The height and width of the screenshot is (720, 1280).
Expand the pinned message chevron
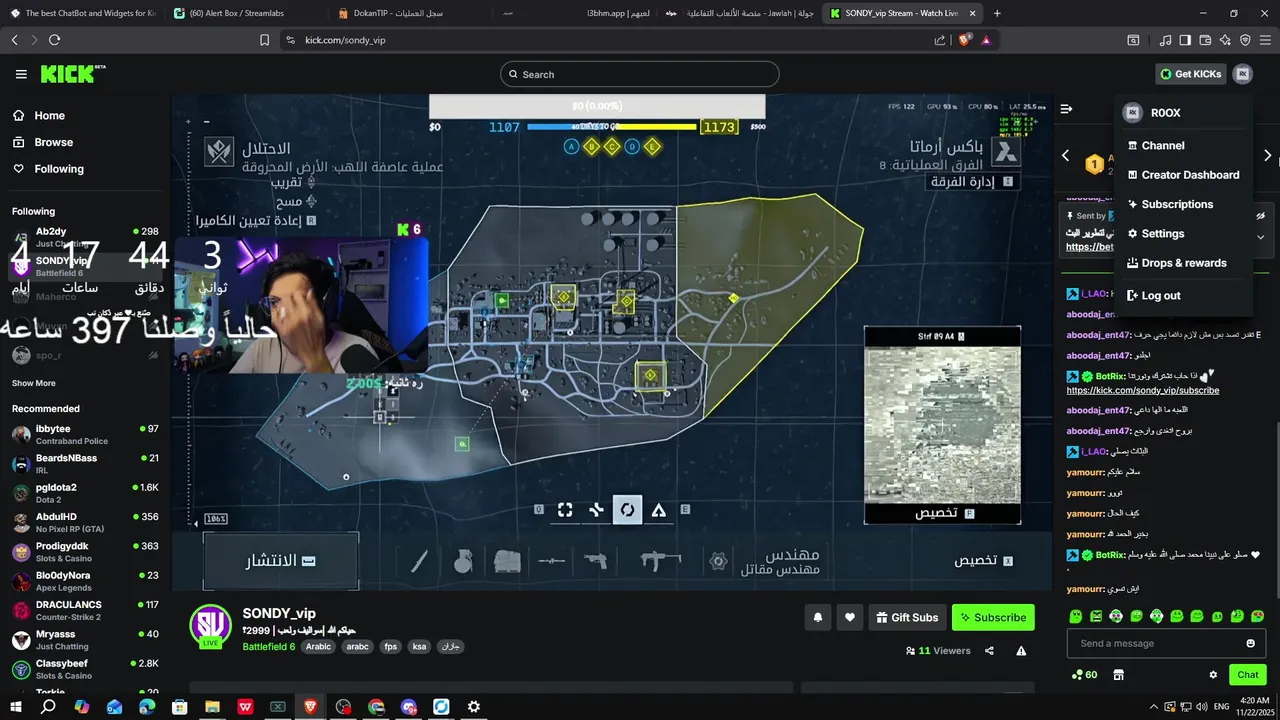pyautogui.click(x=1260, y=237)
